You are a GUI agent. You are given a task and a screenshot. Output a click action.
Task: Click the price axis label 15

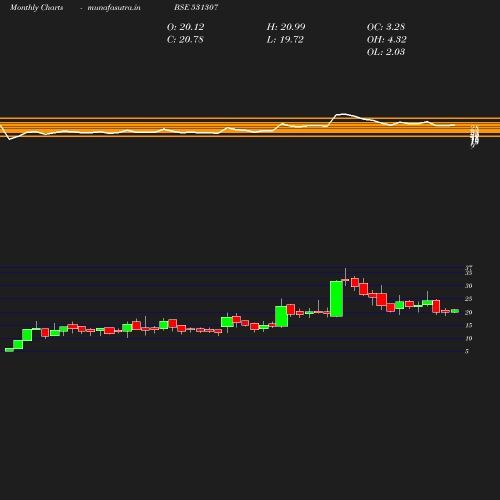tap(469, 326)
